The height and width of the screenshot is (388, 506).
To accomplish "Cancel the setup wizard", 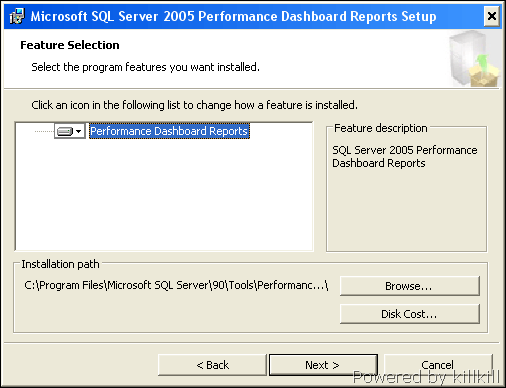I will tap(438, 365).
